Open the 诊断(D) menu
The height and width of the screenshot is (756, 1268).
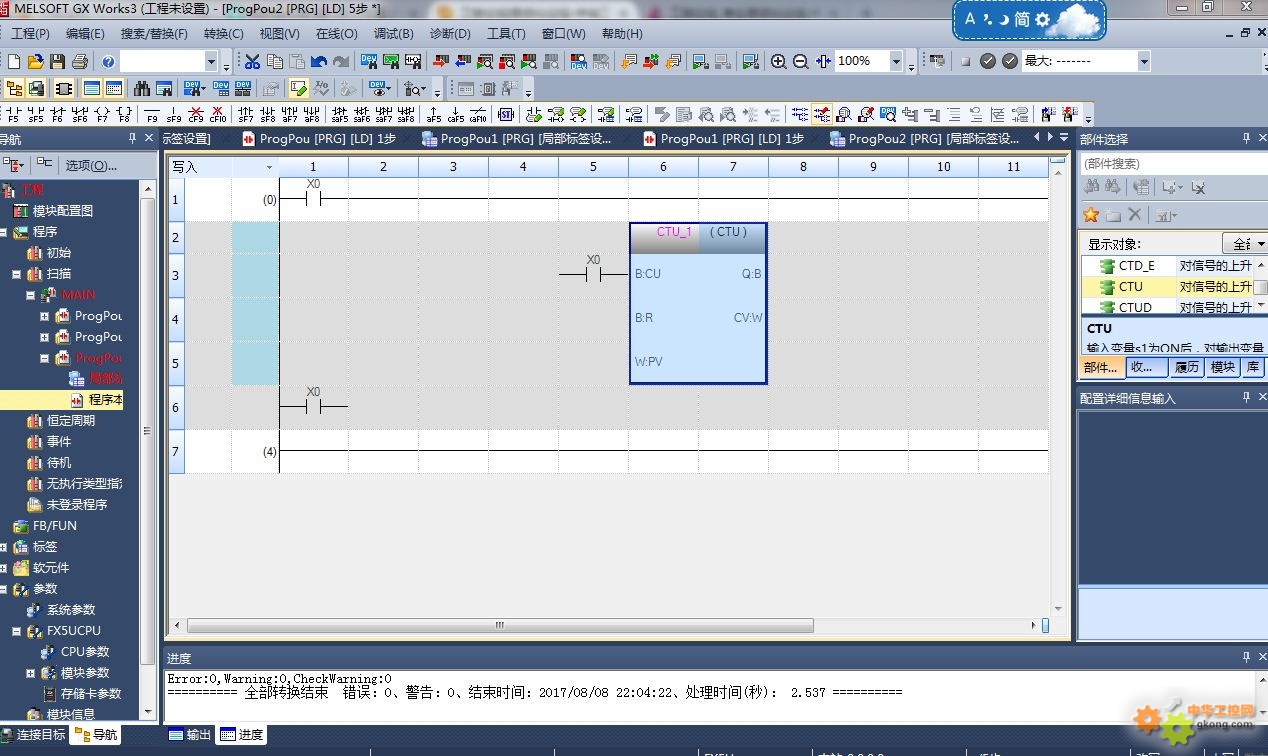450,33
